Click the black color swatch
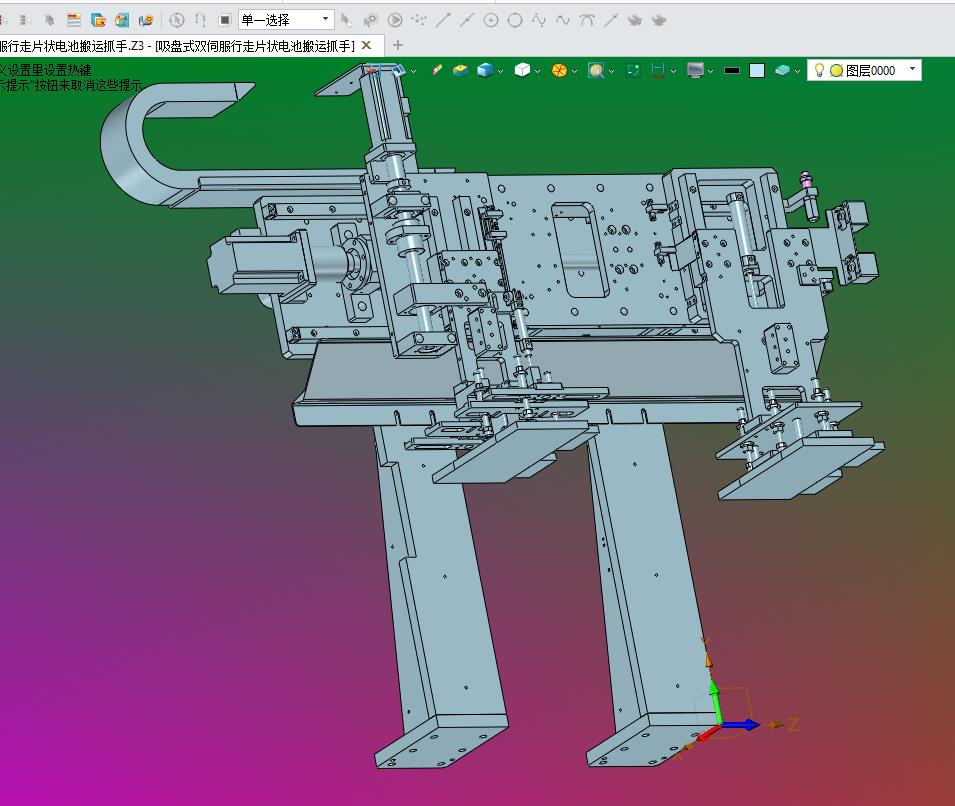The image size is (955, 806). [732, 71]
